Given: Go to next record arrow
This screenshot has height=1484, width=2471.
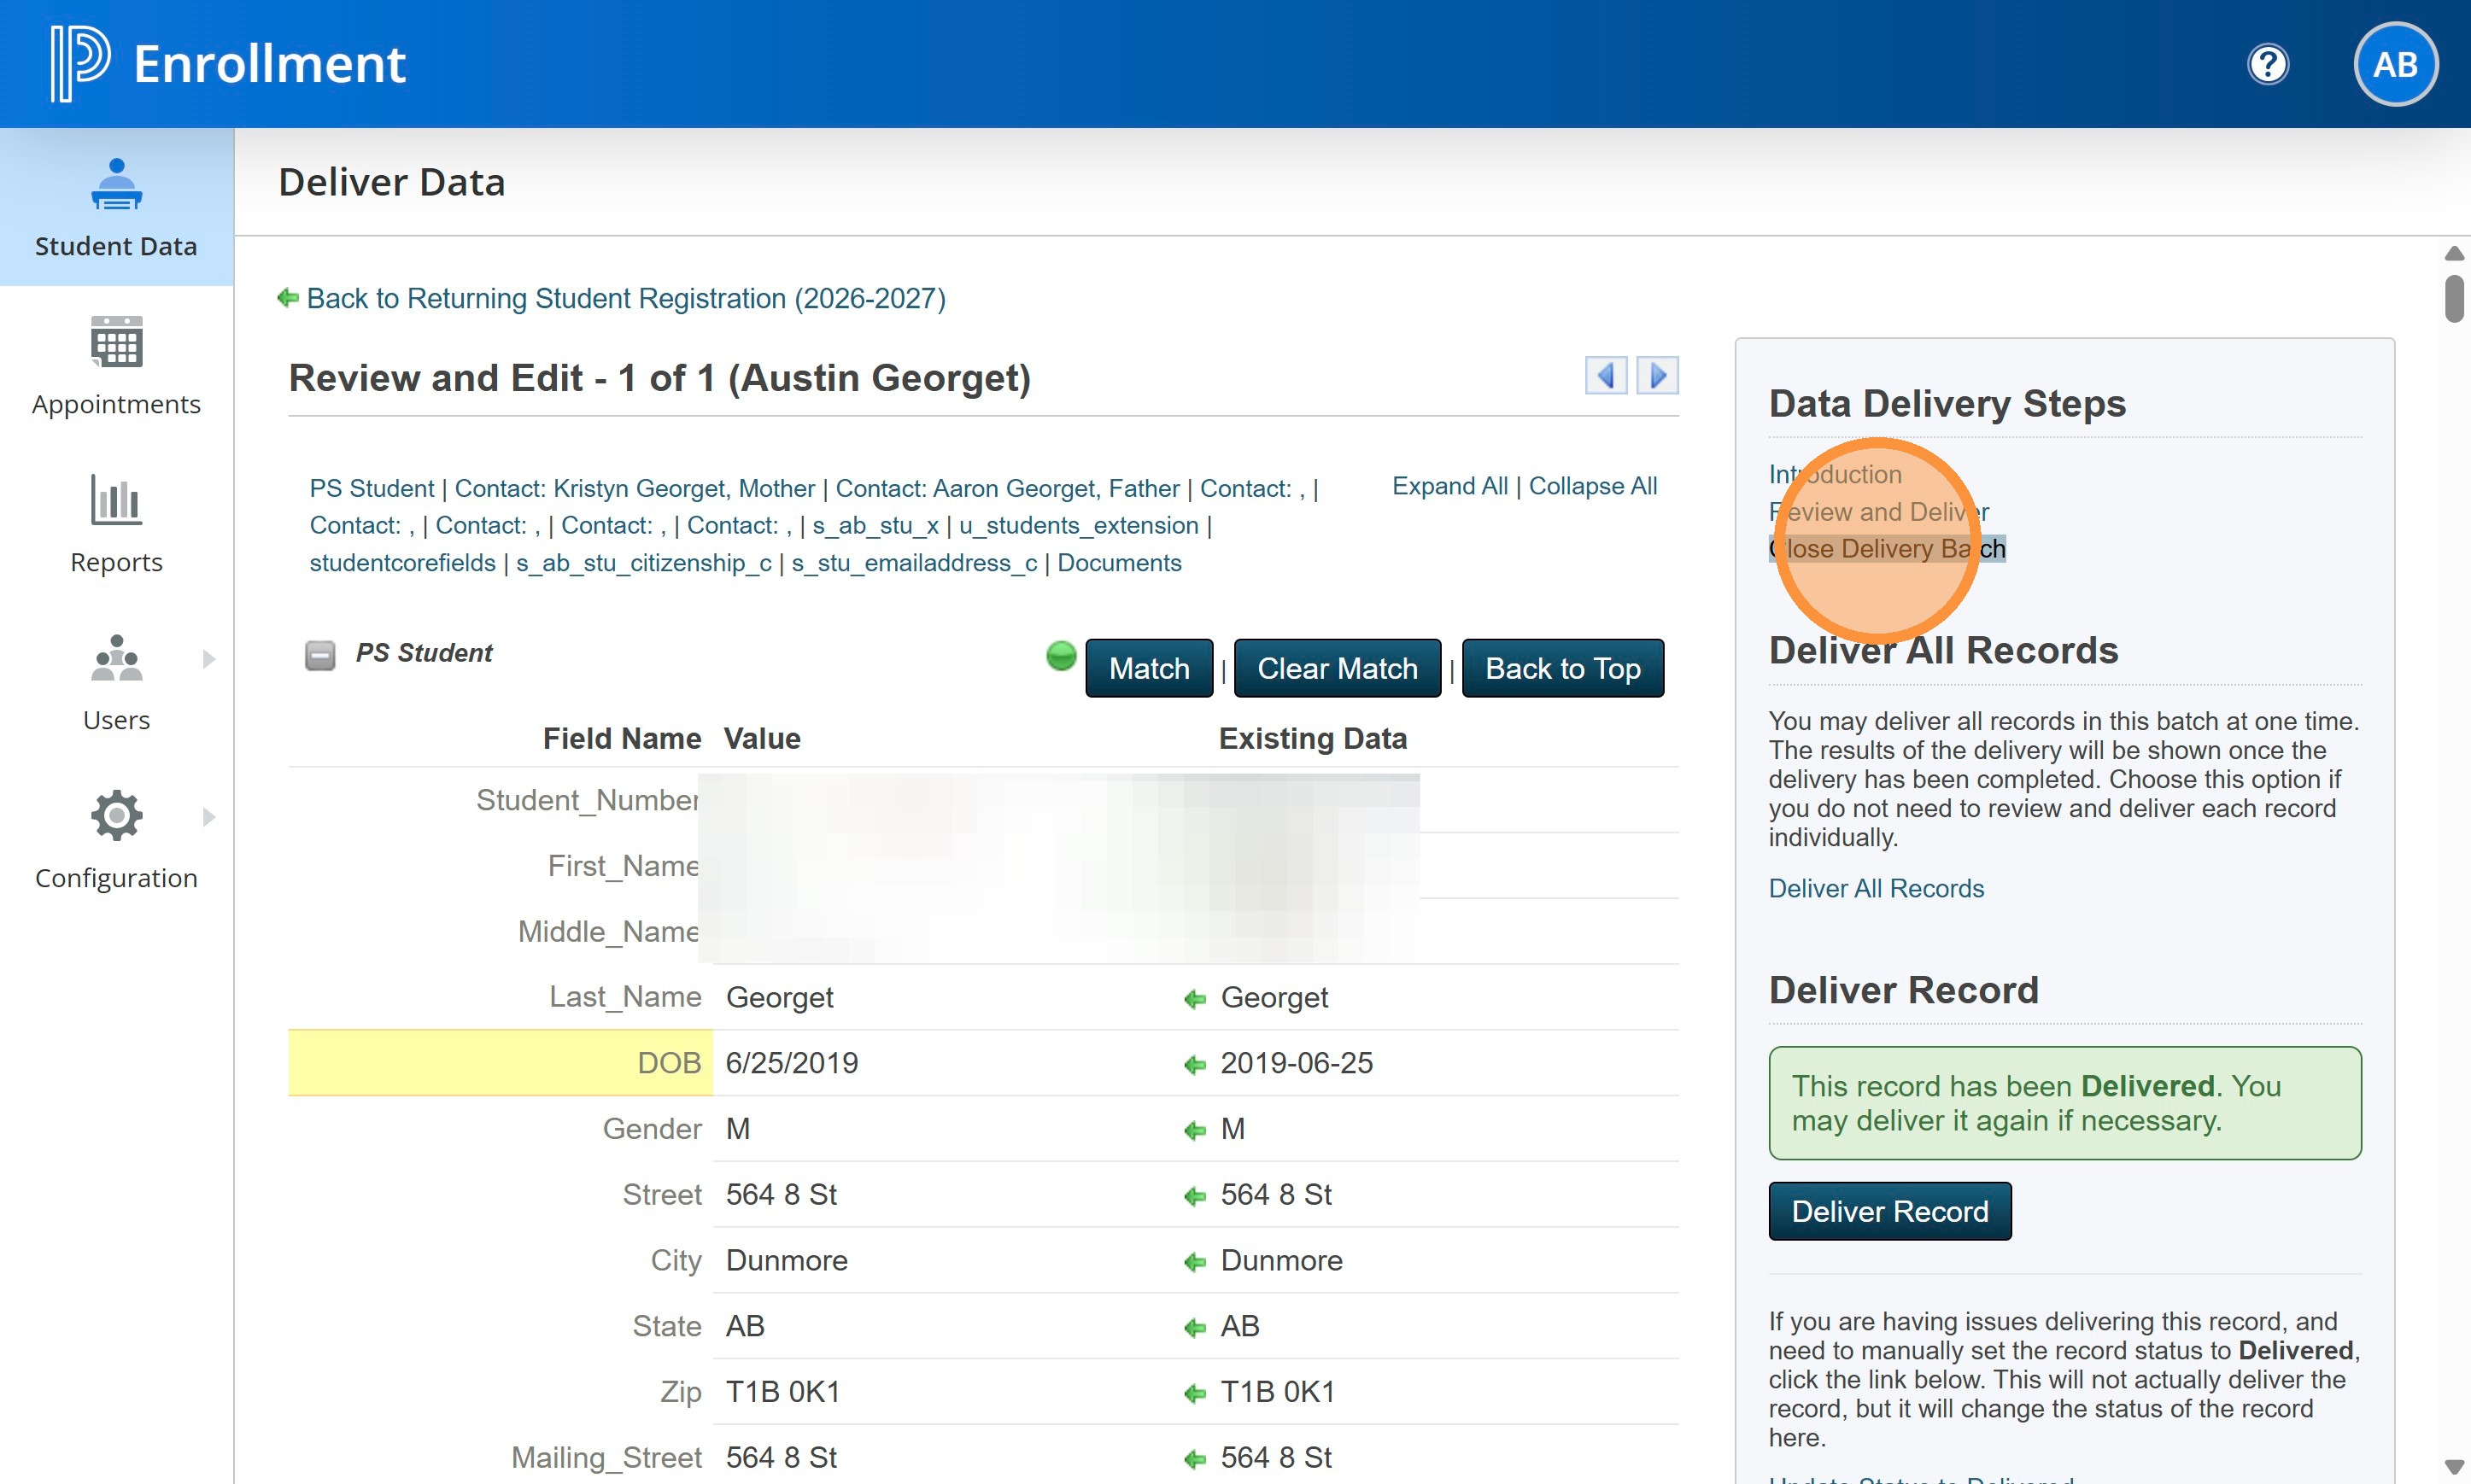Looking at the screenshot, I should [x=1657, y=376].
